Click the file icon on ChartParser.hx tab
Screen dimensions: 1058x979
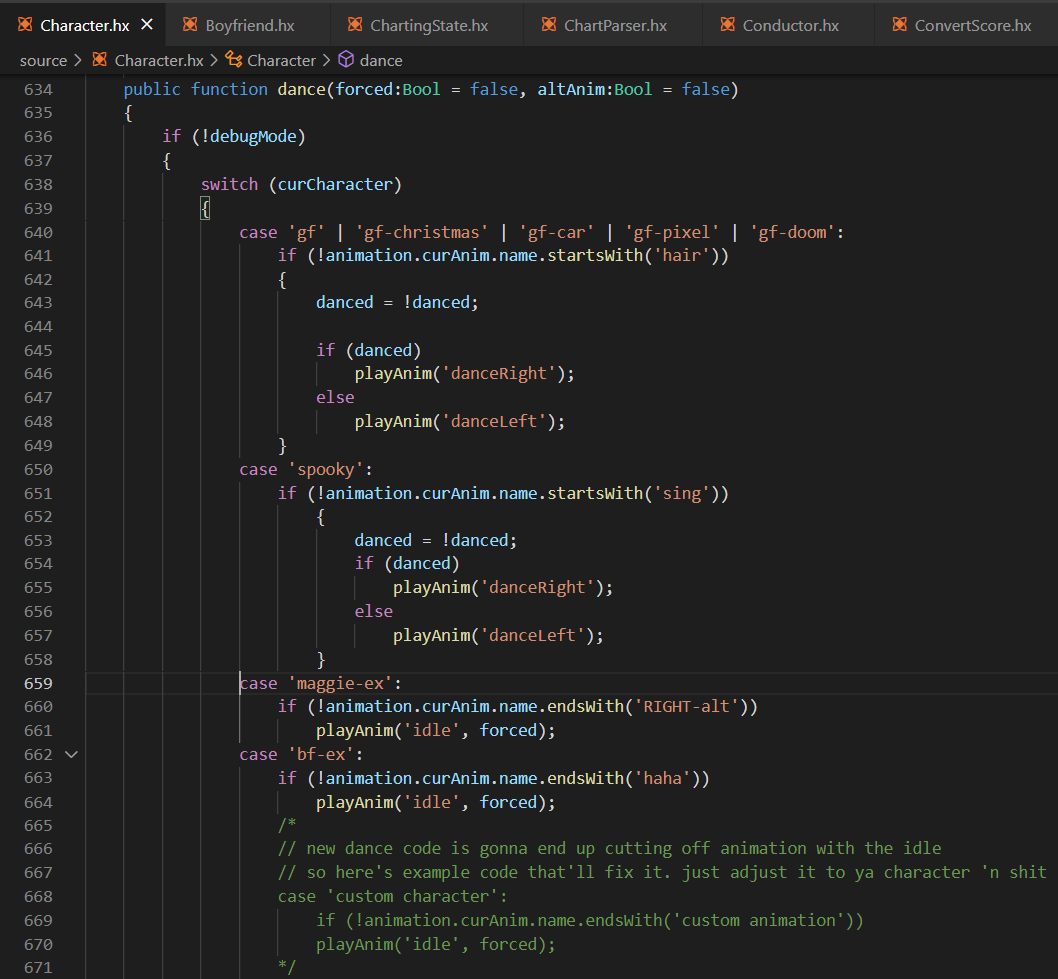click(x=548, y=25)
